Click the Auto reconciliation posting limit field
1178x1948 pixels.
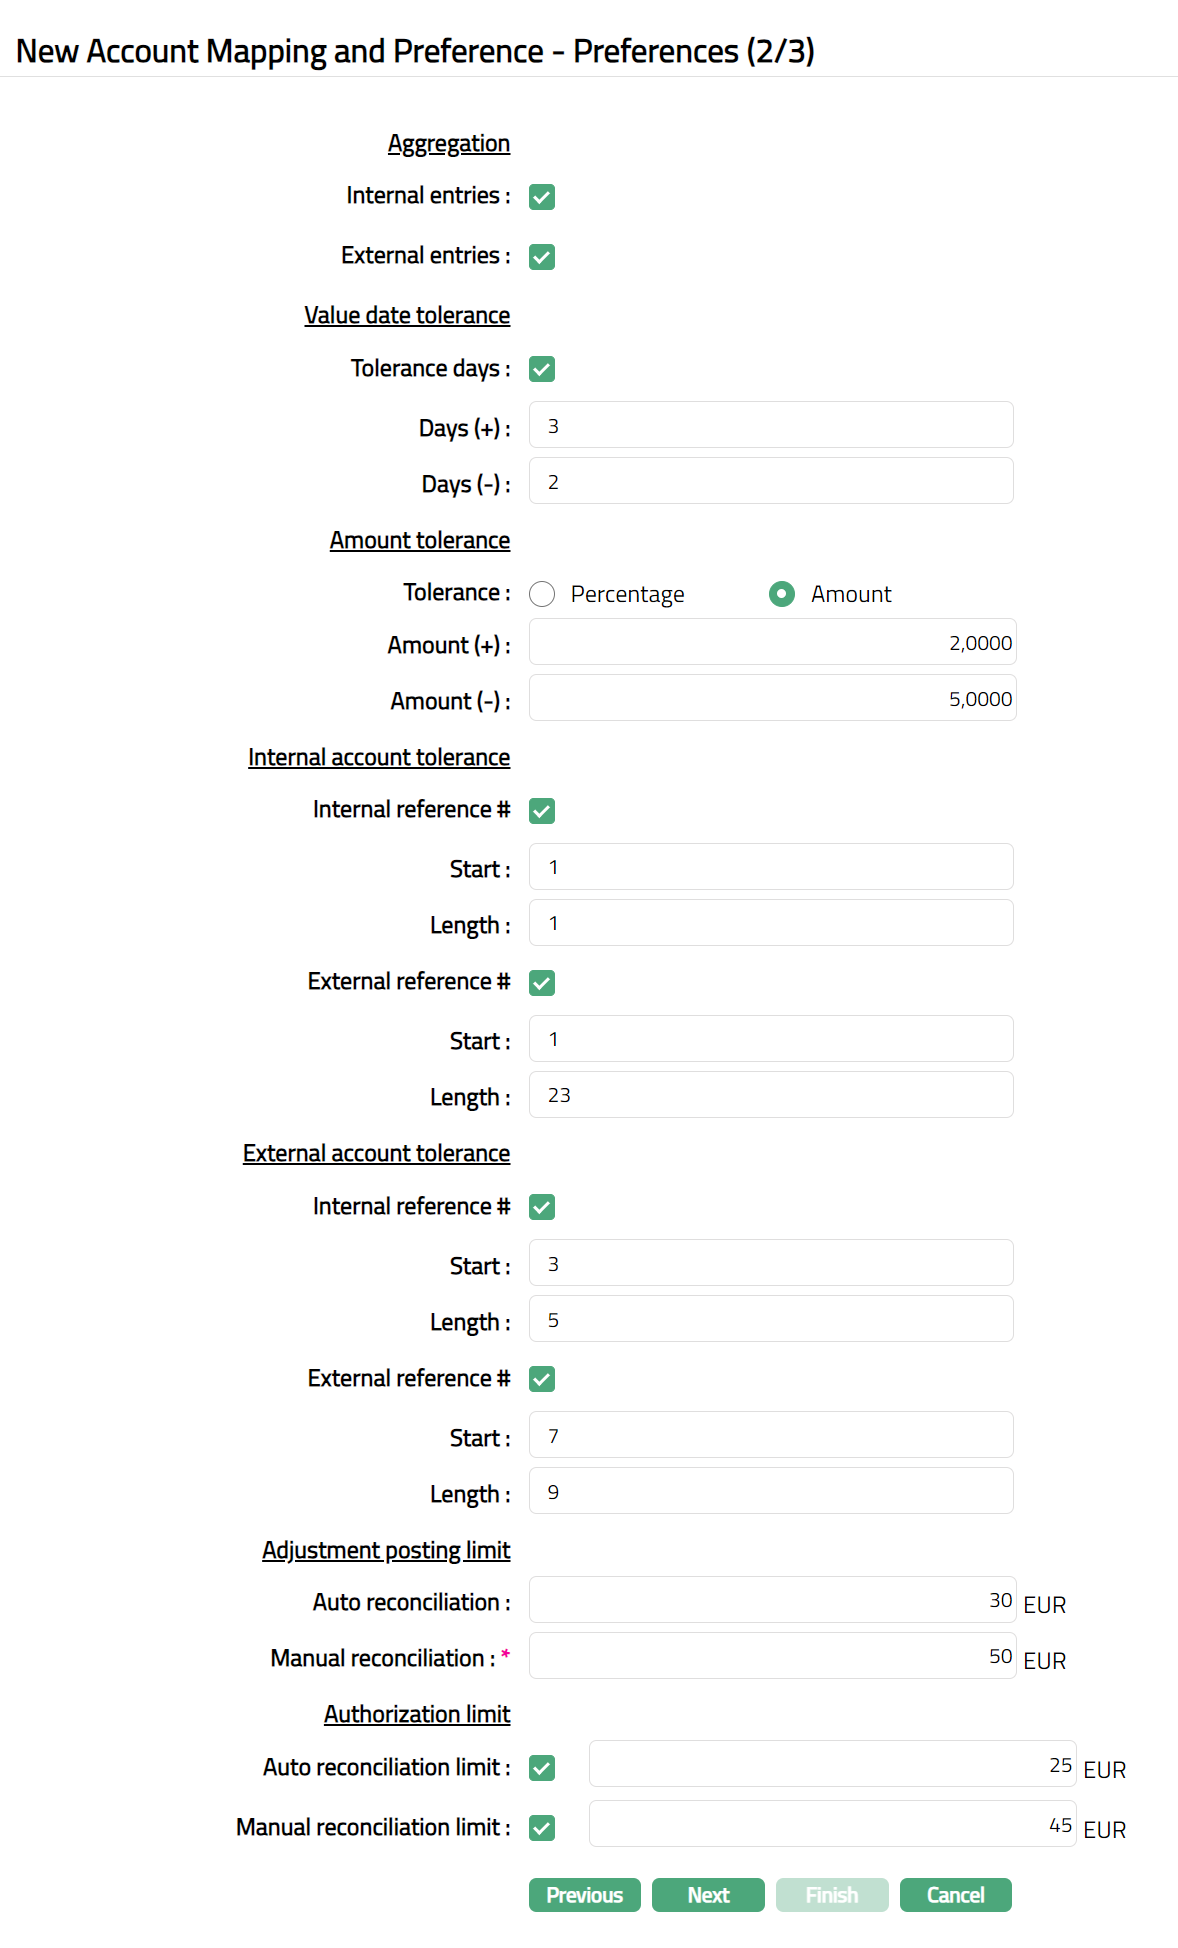pos(772,1600)
